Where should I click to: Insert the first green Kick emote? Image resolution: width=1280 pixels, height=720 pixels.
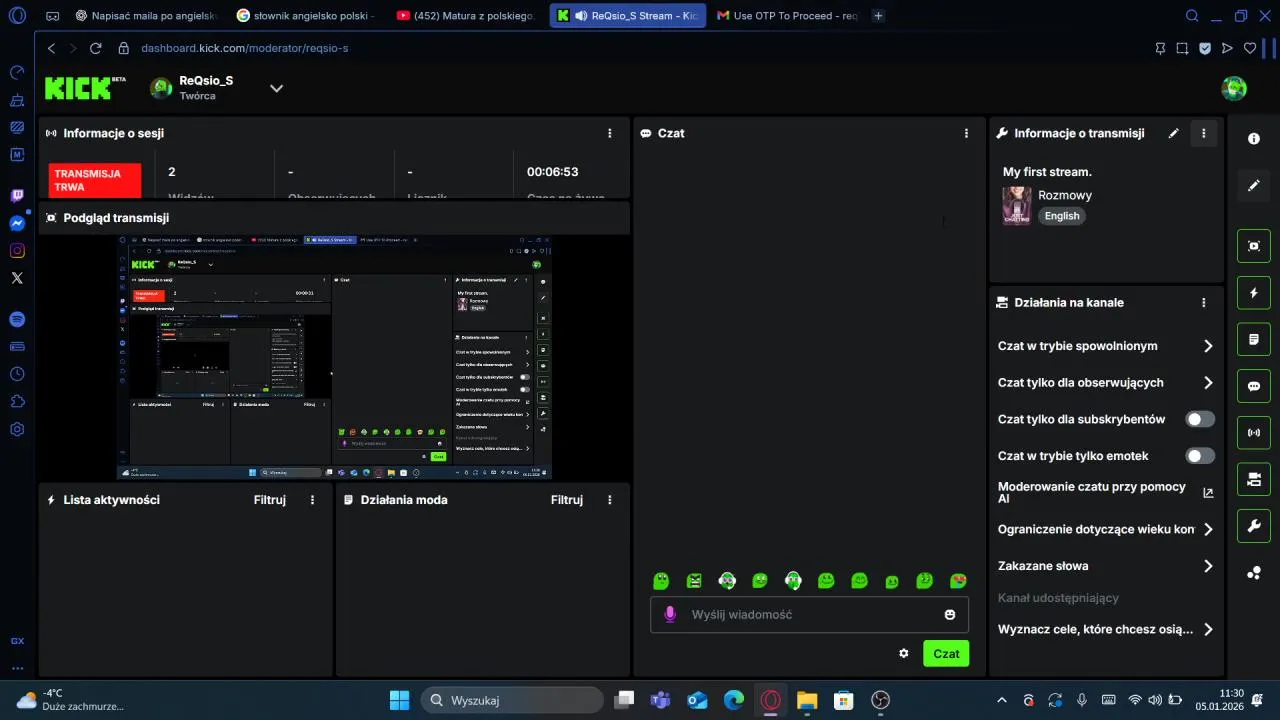coord(661,581)
